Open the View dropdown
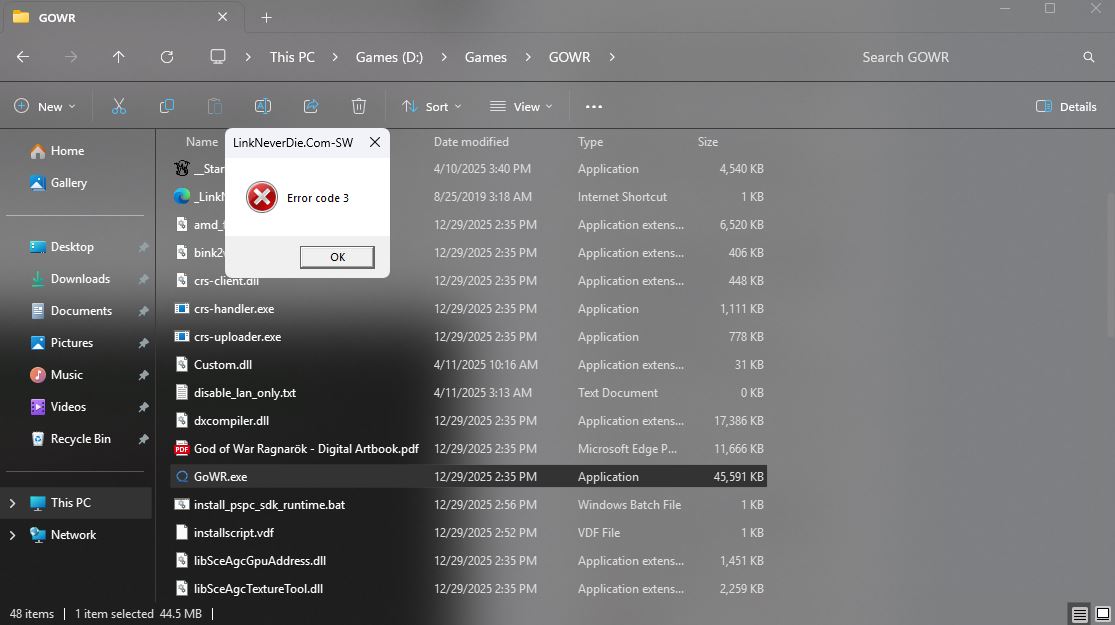Screen dimensions: 1115x625 (520, 106)
